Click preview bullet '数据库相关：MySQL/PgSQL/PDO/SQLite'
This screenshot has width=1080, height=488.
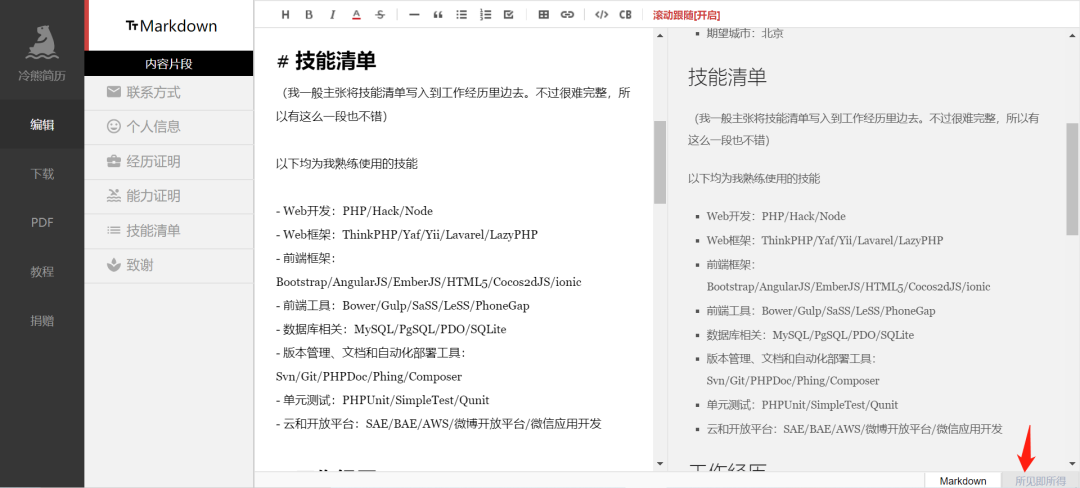coord(810,335)
